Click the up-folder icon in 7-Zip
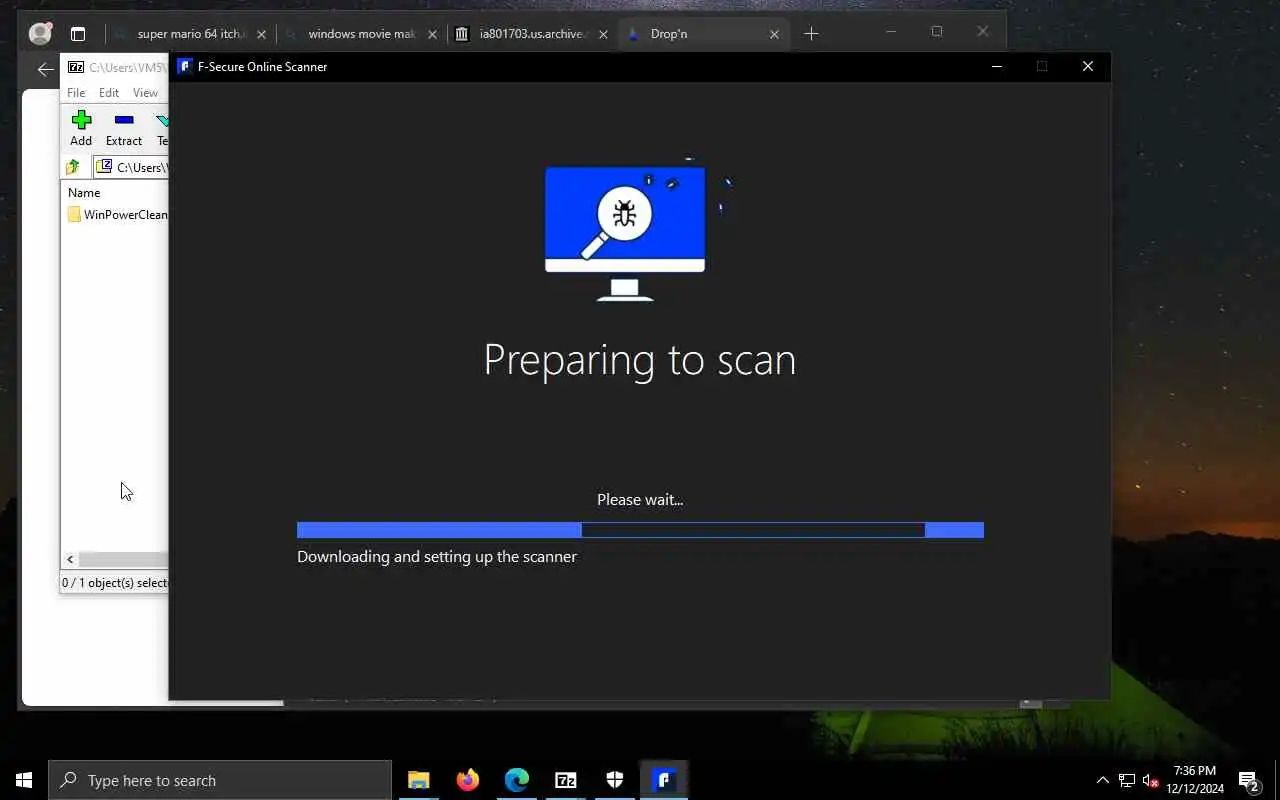Image resolution: width=1280 pixels, height=800 pixels. pos(73,167)
